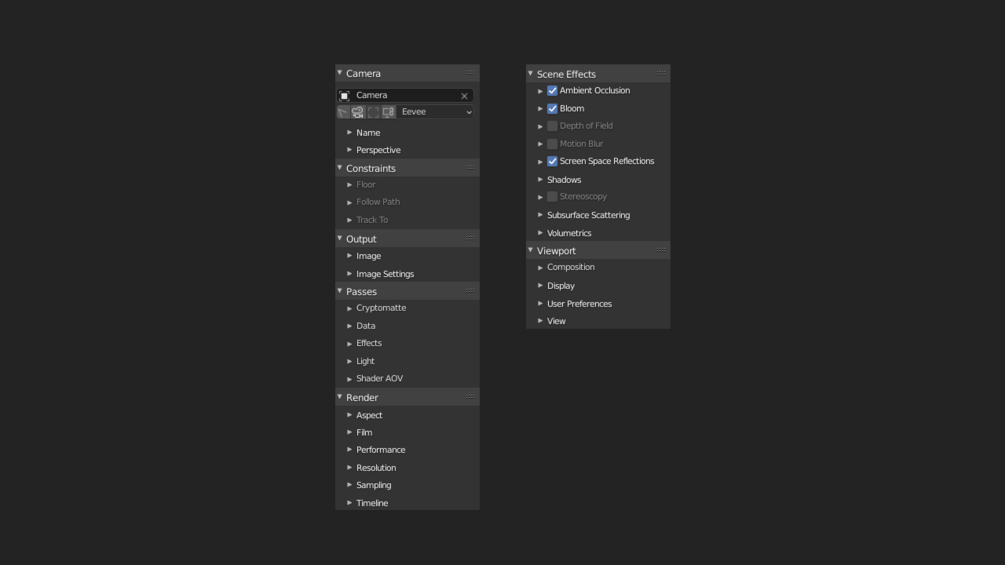Expand the Cryptomatte passes entry
The image size is (1005, 565).
pos(350,308)
